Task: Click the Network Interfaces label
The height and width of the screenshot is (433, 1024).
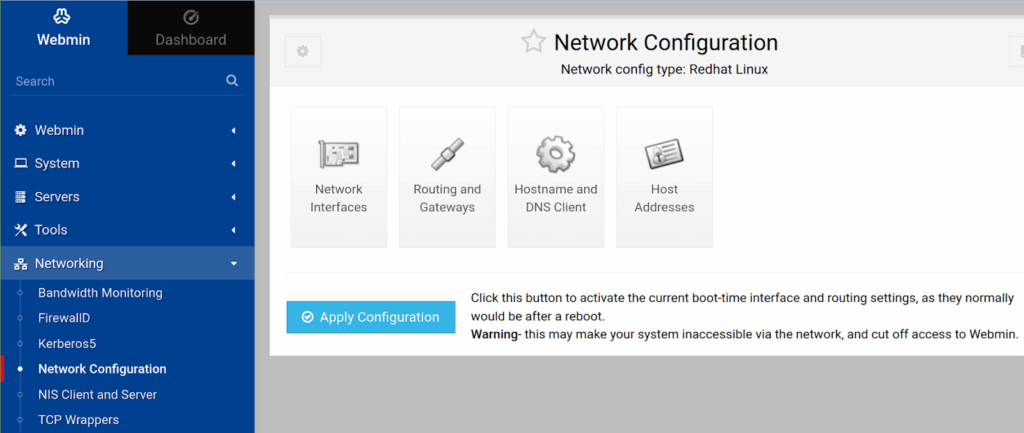Action: tap(338, 199)
